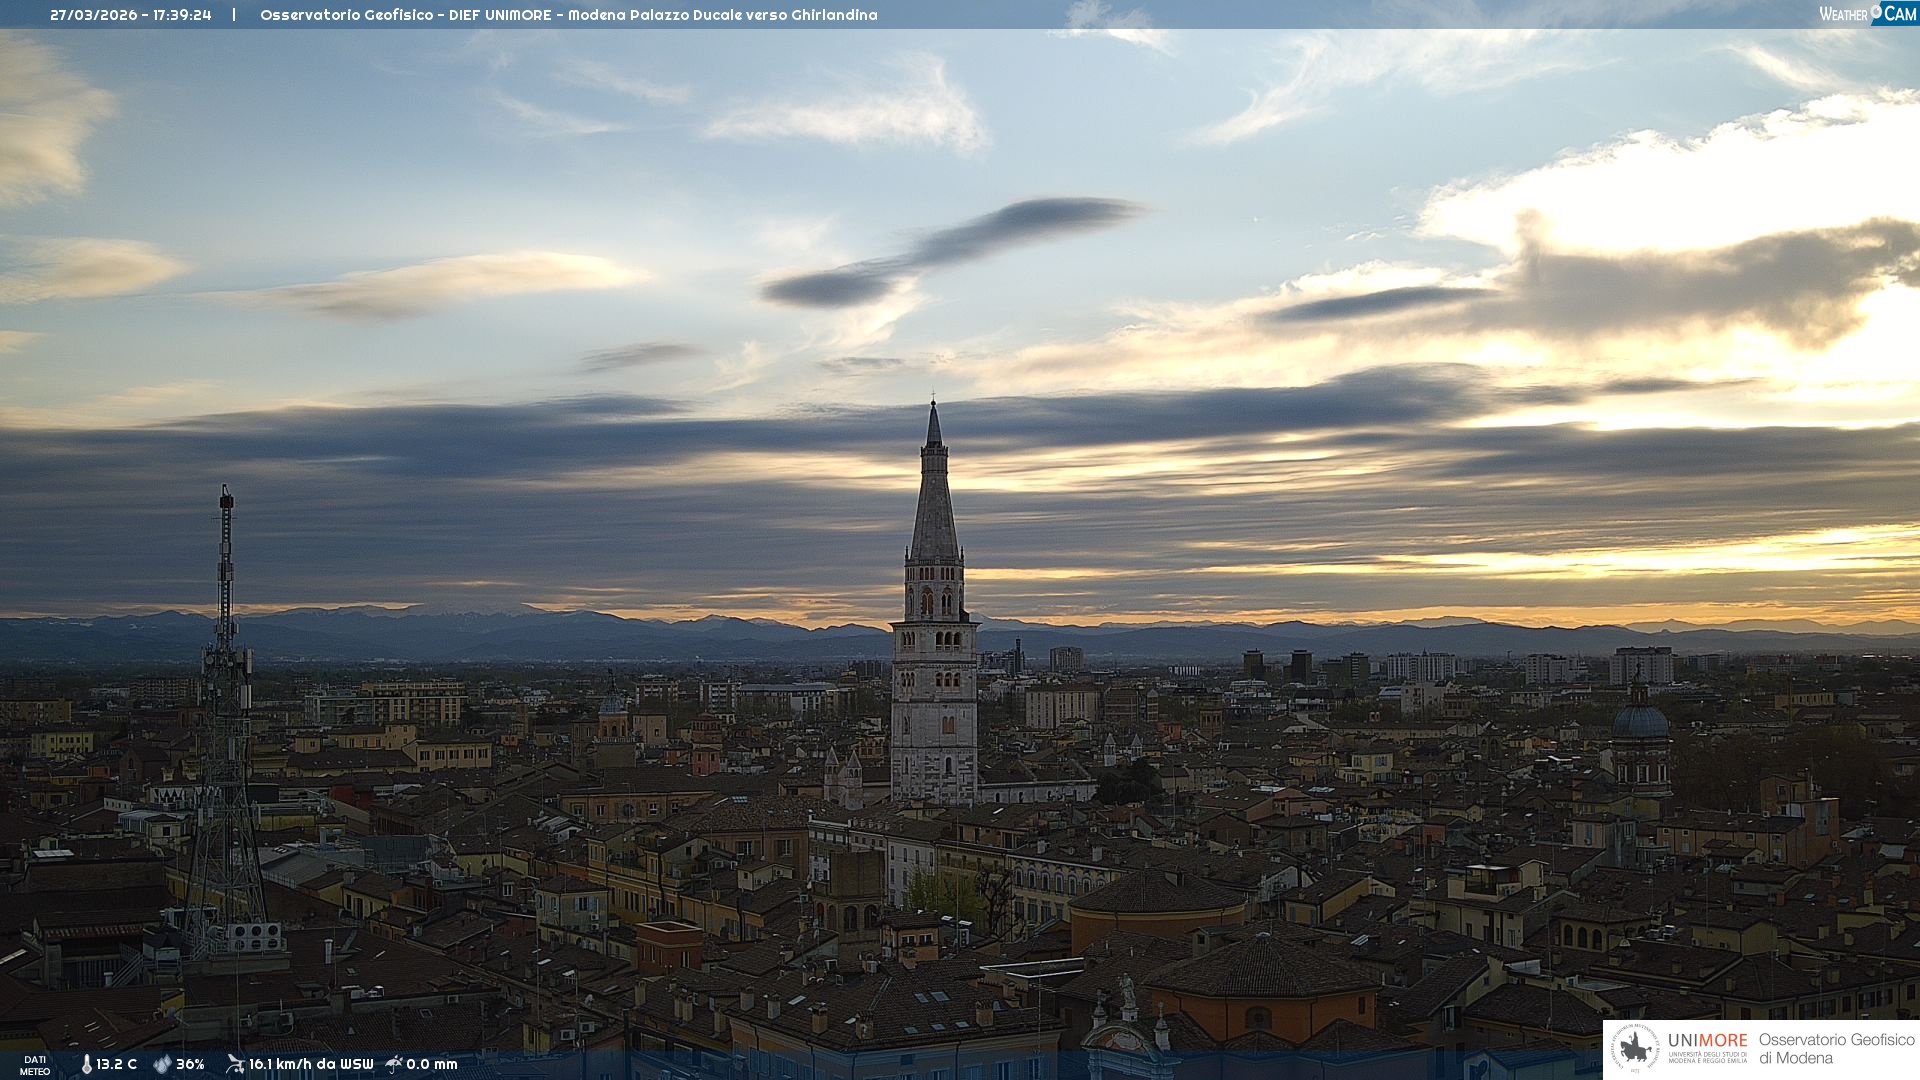This screenshot has height=1080, width=1920.
Task: Click the 13.2 C temperature reading
Action: (117, 1064)
